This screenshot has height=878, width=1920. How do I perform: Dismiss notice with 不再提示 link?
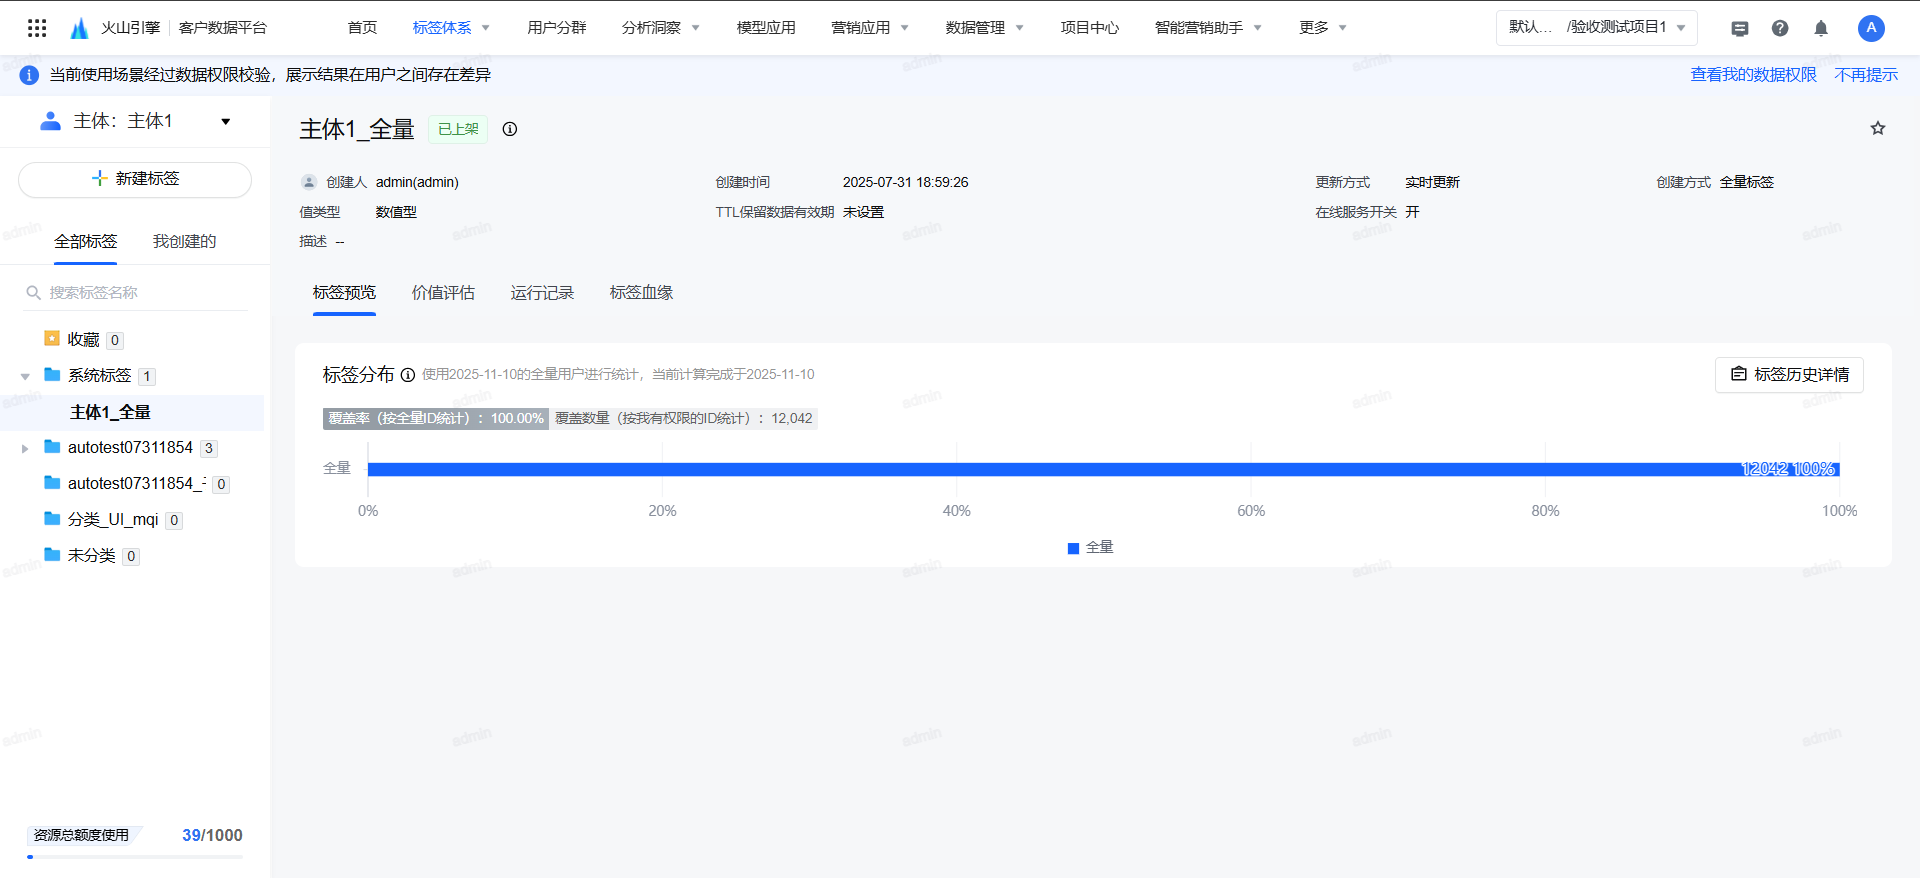pos(1866,75)
